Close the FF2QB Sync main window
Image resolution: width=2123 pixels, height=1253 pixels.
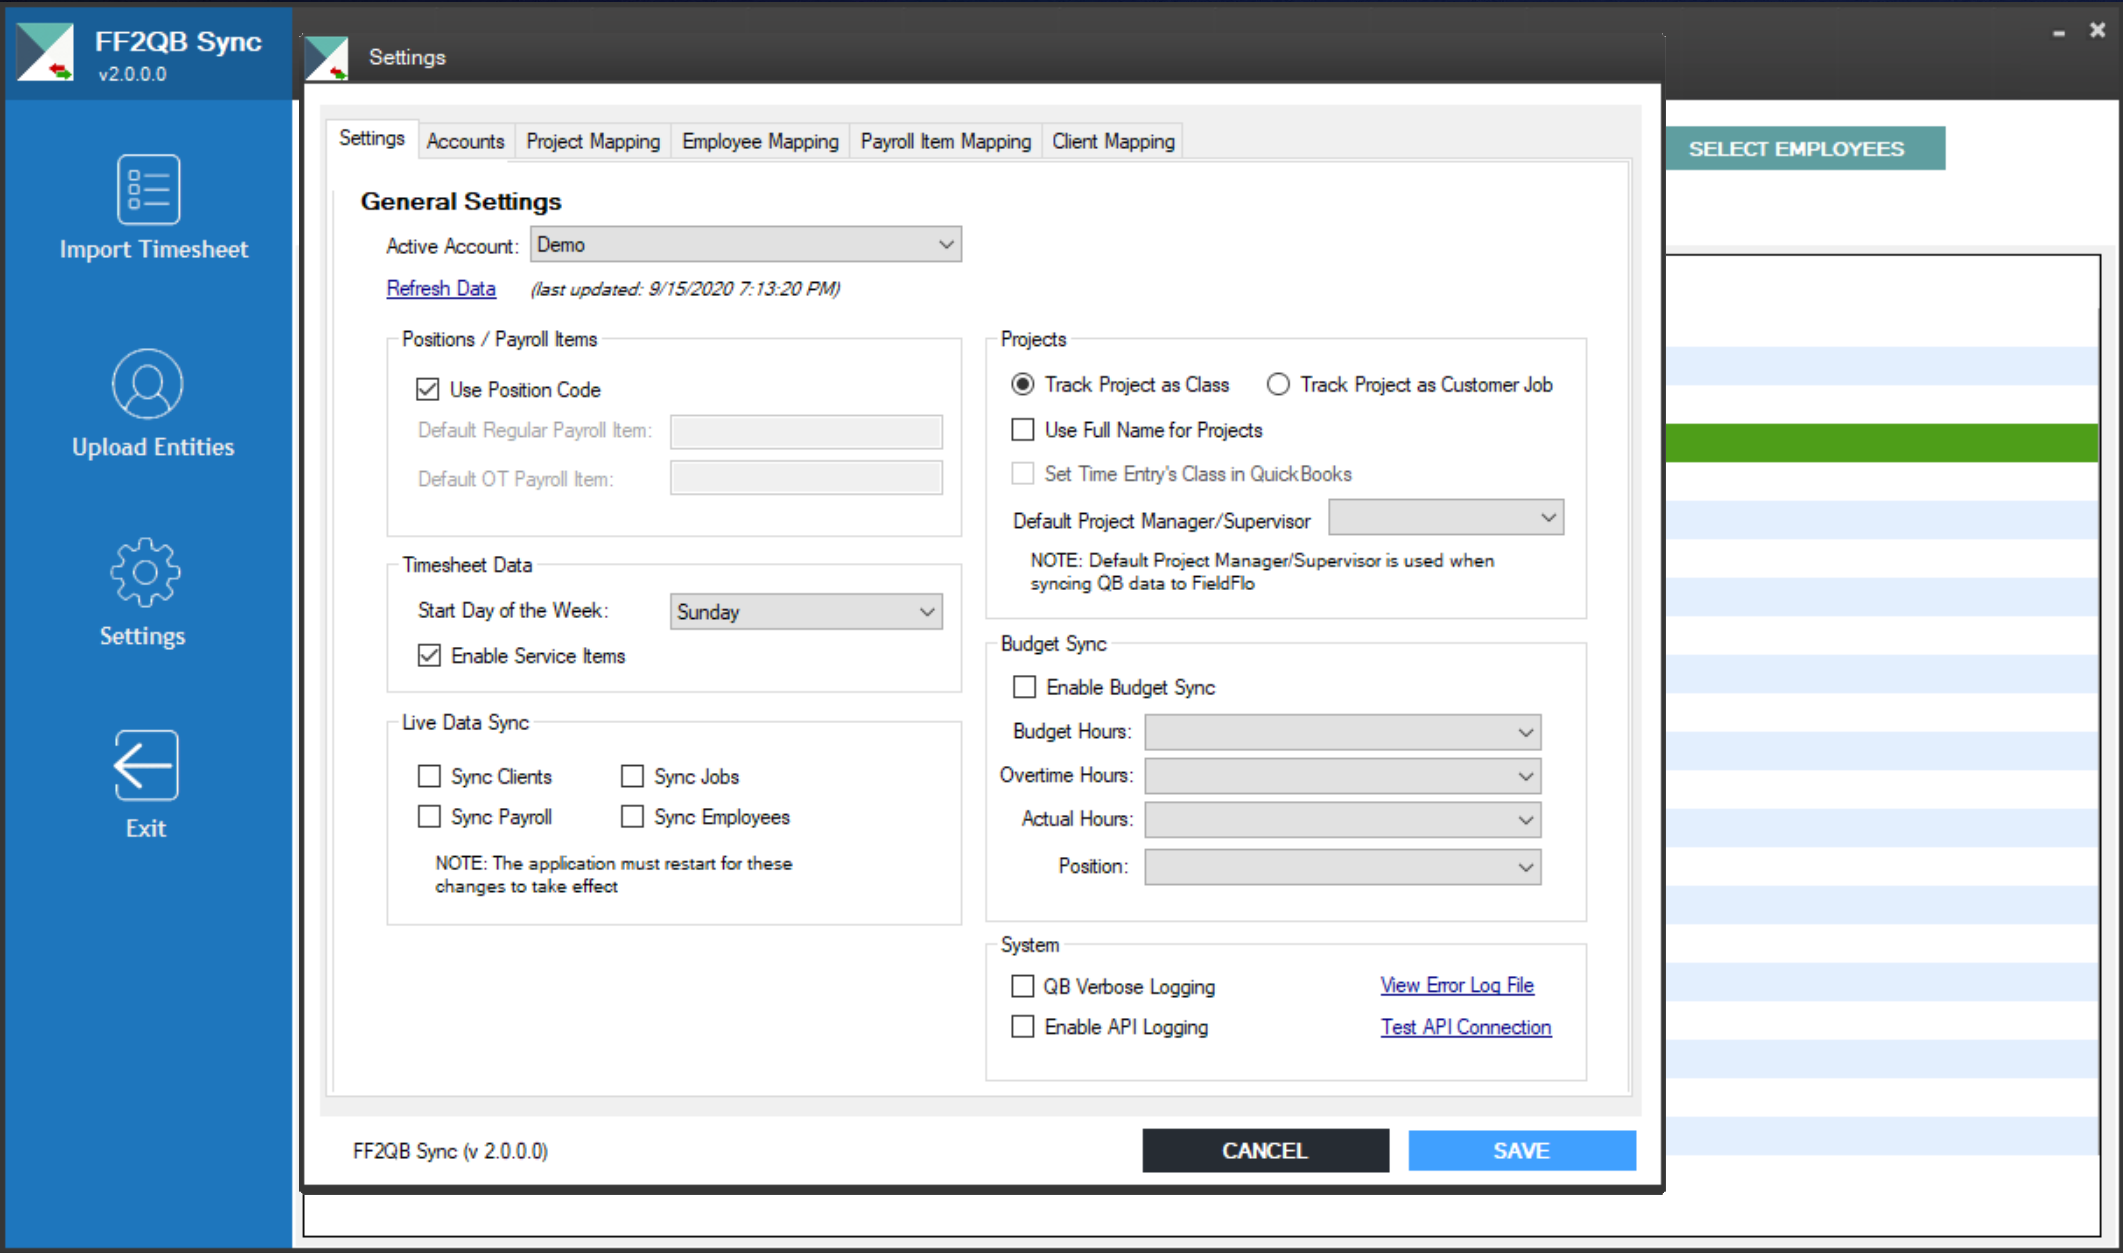[2097, 31]
